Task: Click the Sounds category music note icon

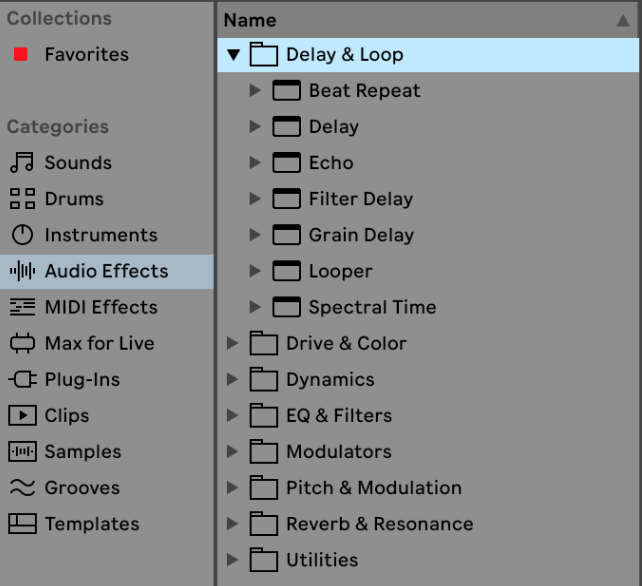Action: (x=22, y=163)
